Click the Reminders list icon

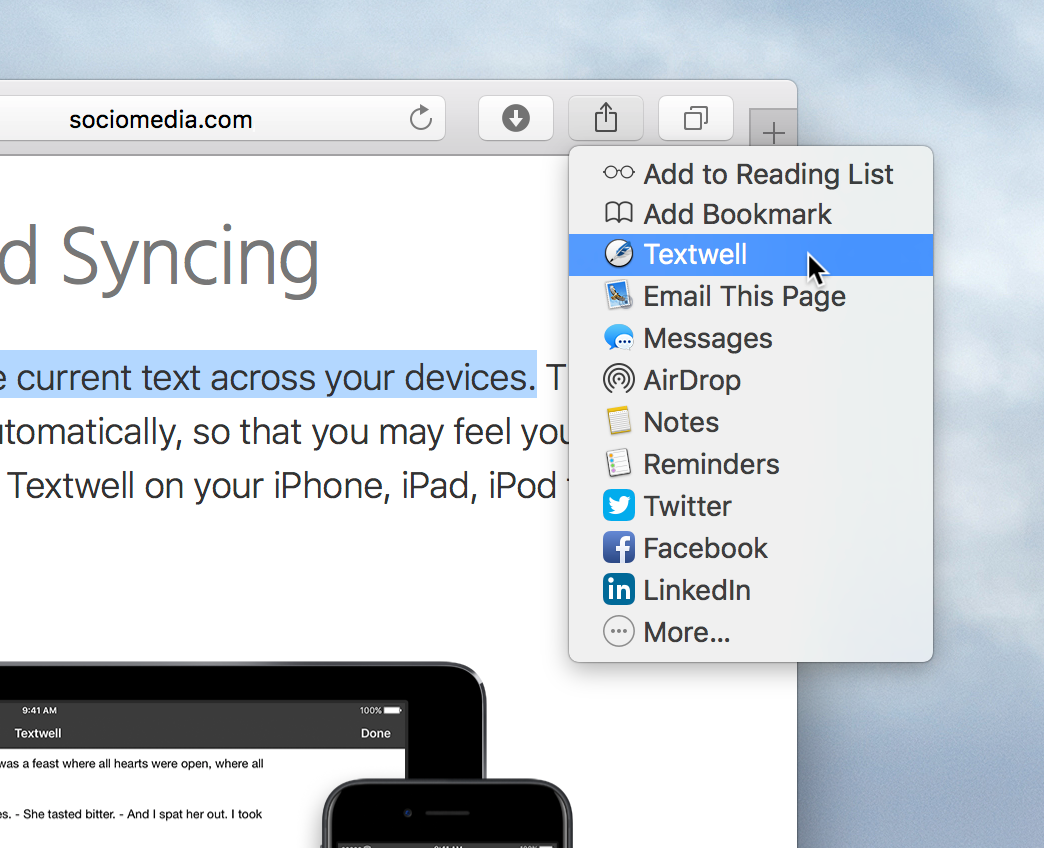619,463
